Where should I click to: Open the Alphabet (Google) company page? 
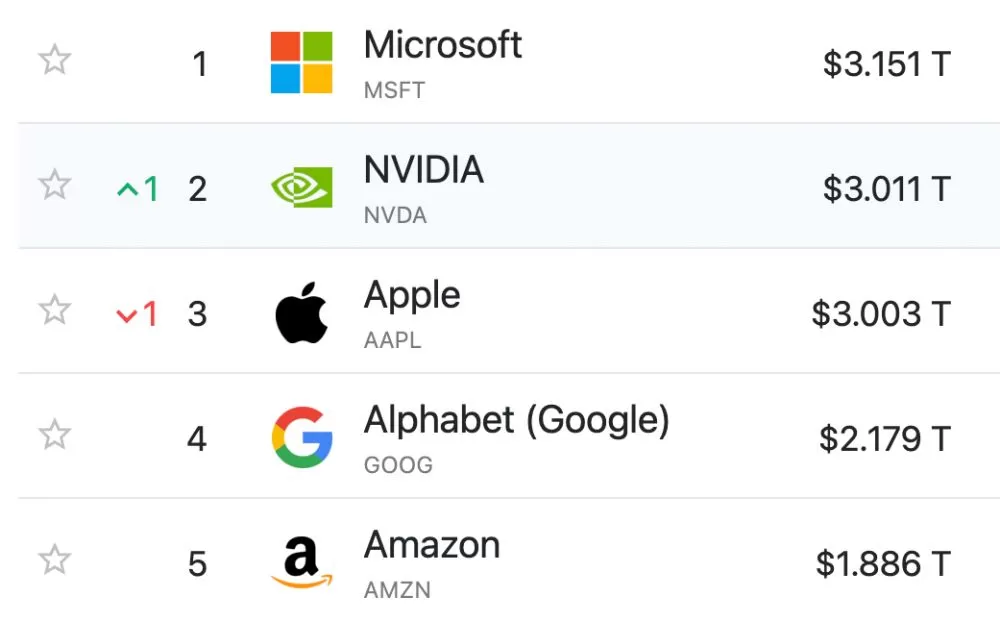click(x=517, y=420)
